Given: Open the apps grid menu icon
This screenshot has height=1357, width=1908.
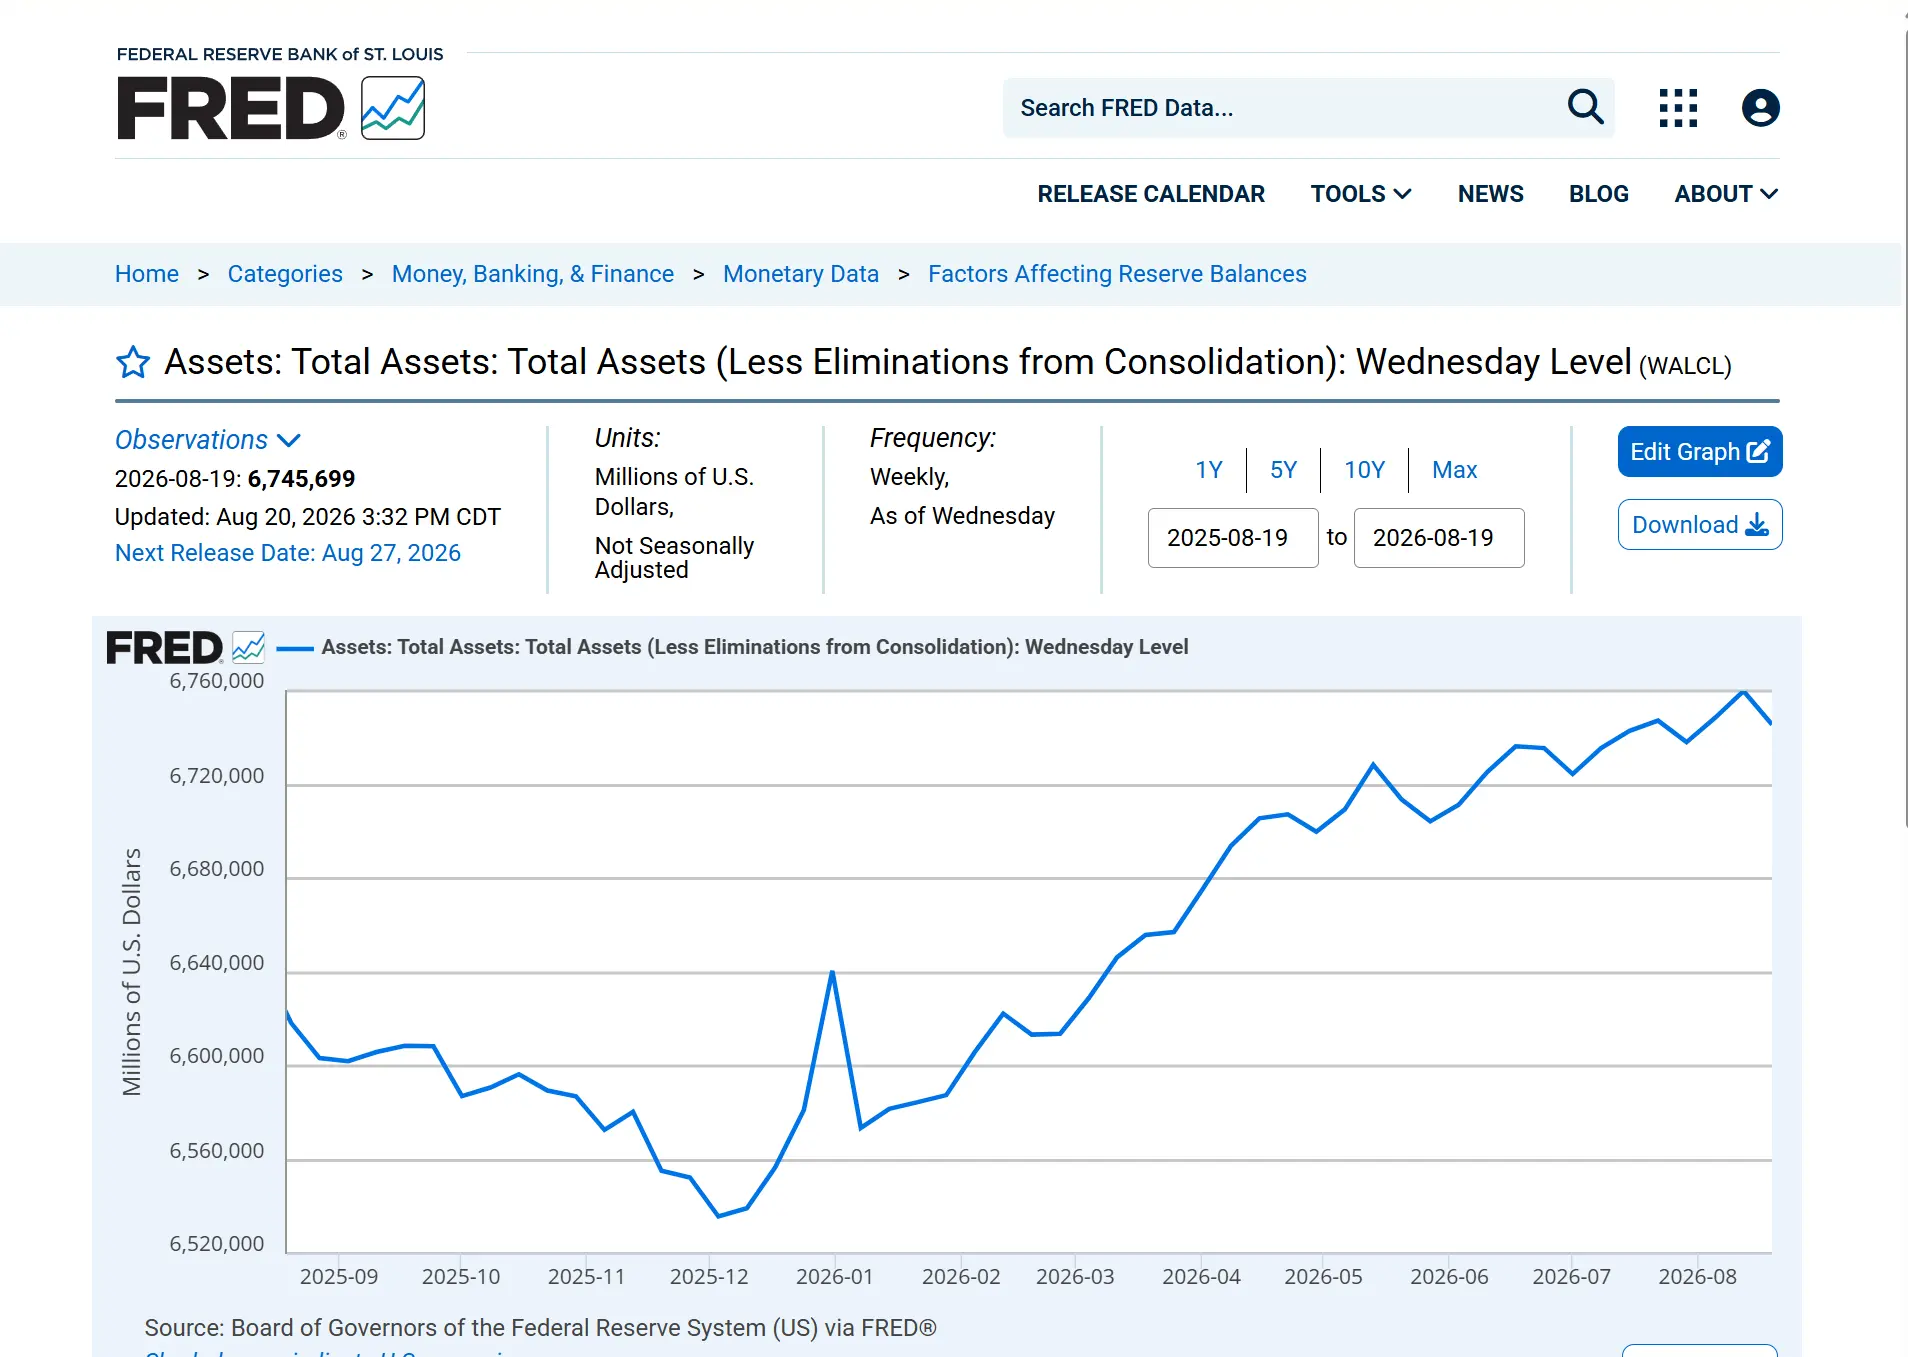Looking at the screenshot, I should [x=1678, y=108].
